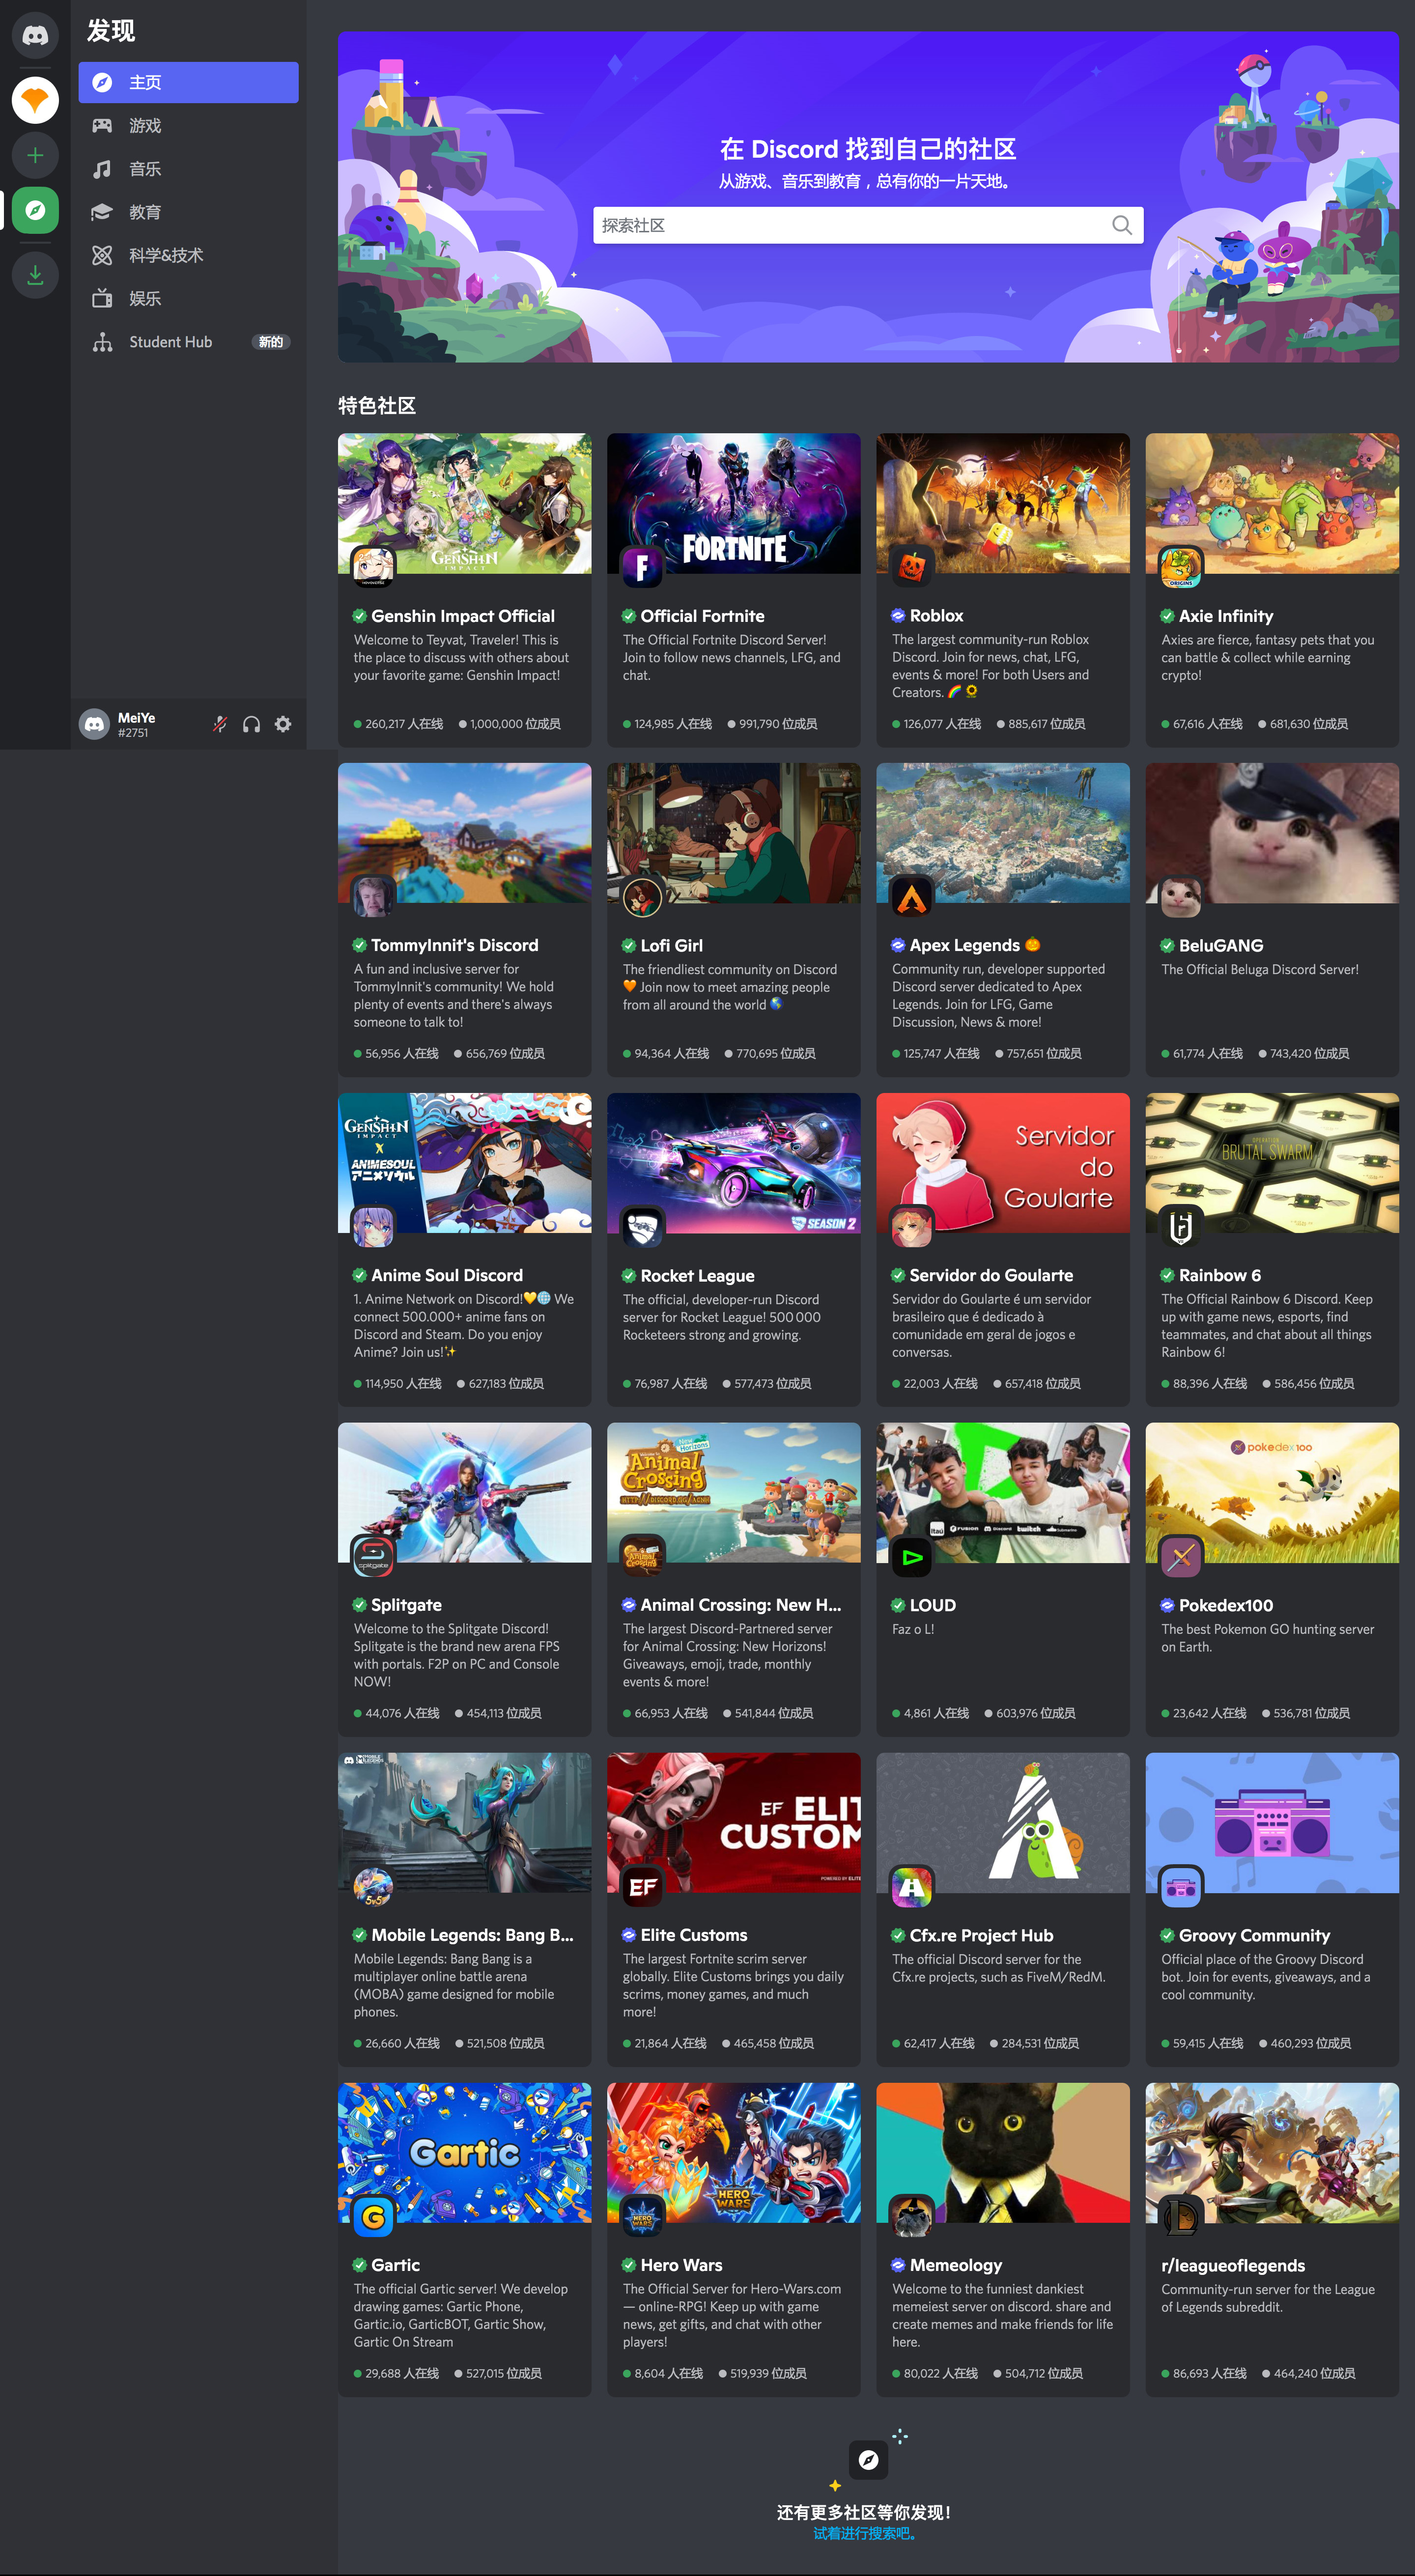
Task: Select 科学&技术 category in sidebar
Action: pyautogui.click(x=189, y=255)
